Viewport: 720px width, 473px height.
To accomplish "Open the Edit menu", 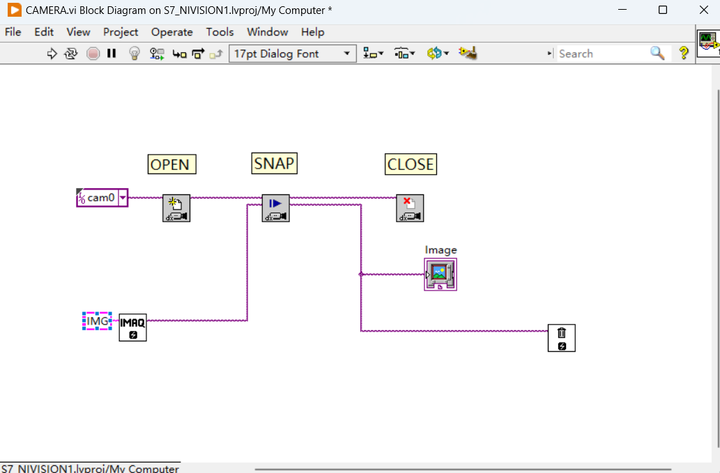I will [44, 32].
